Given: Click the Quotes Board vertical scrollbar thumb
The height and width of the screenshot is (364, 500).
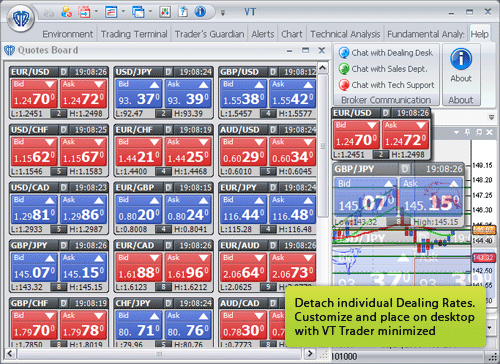Looking at the screenshot, I should point(322,146).
